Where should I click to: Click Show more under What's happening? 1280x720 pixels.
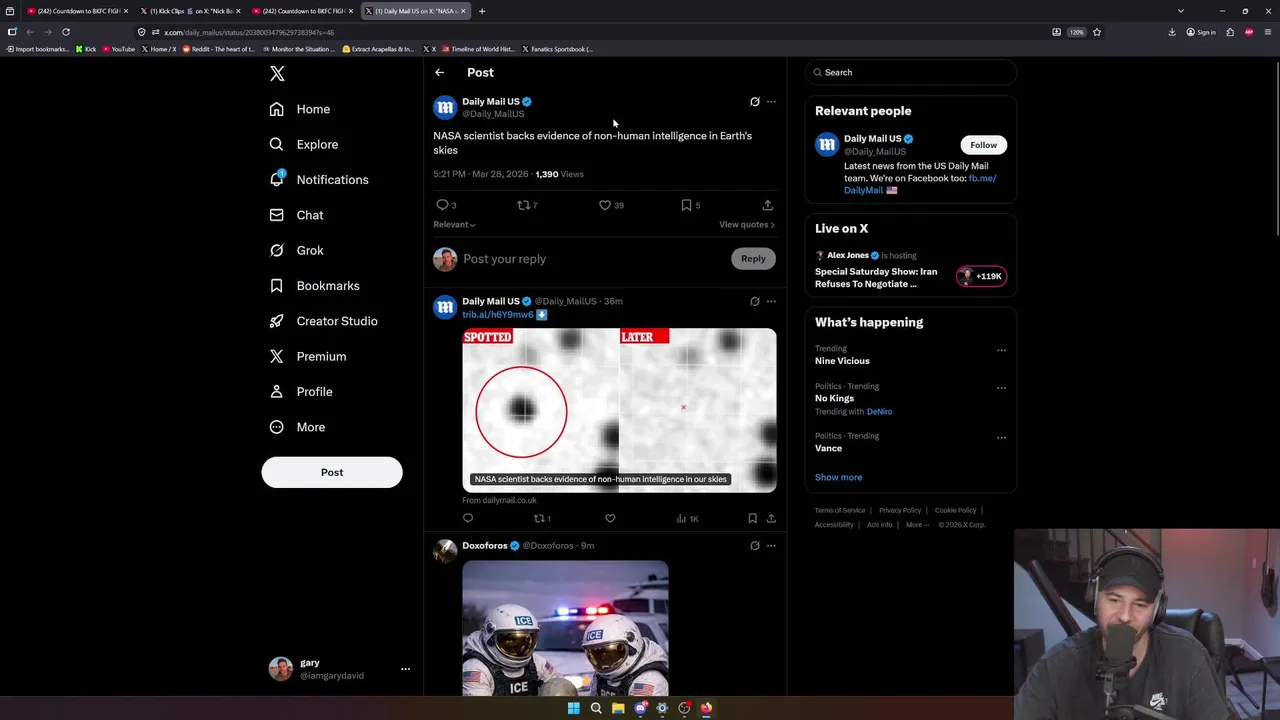click(838, 477)
